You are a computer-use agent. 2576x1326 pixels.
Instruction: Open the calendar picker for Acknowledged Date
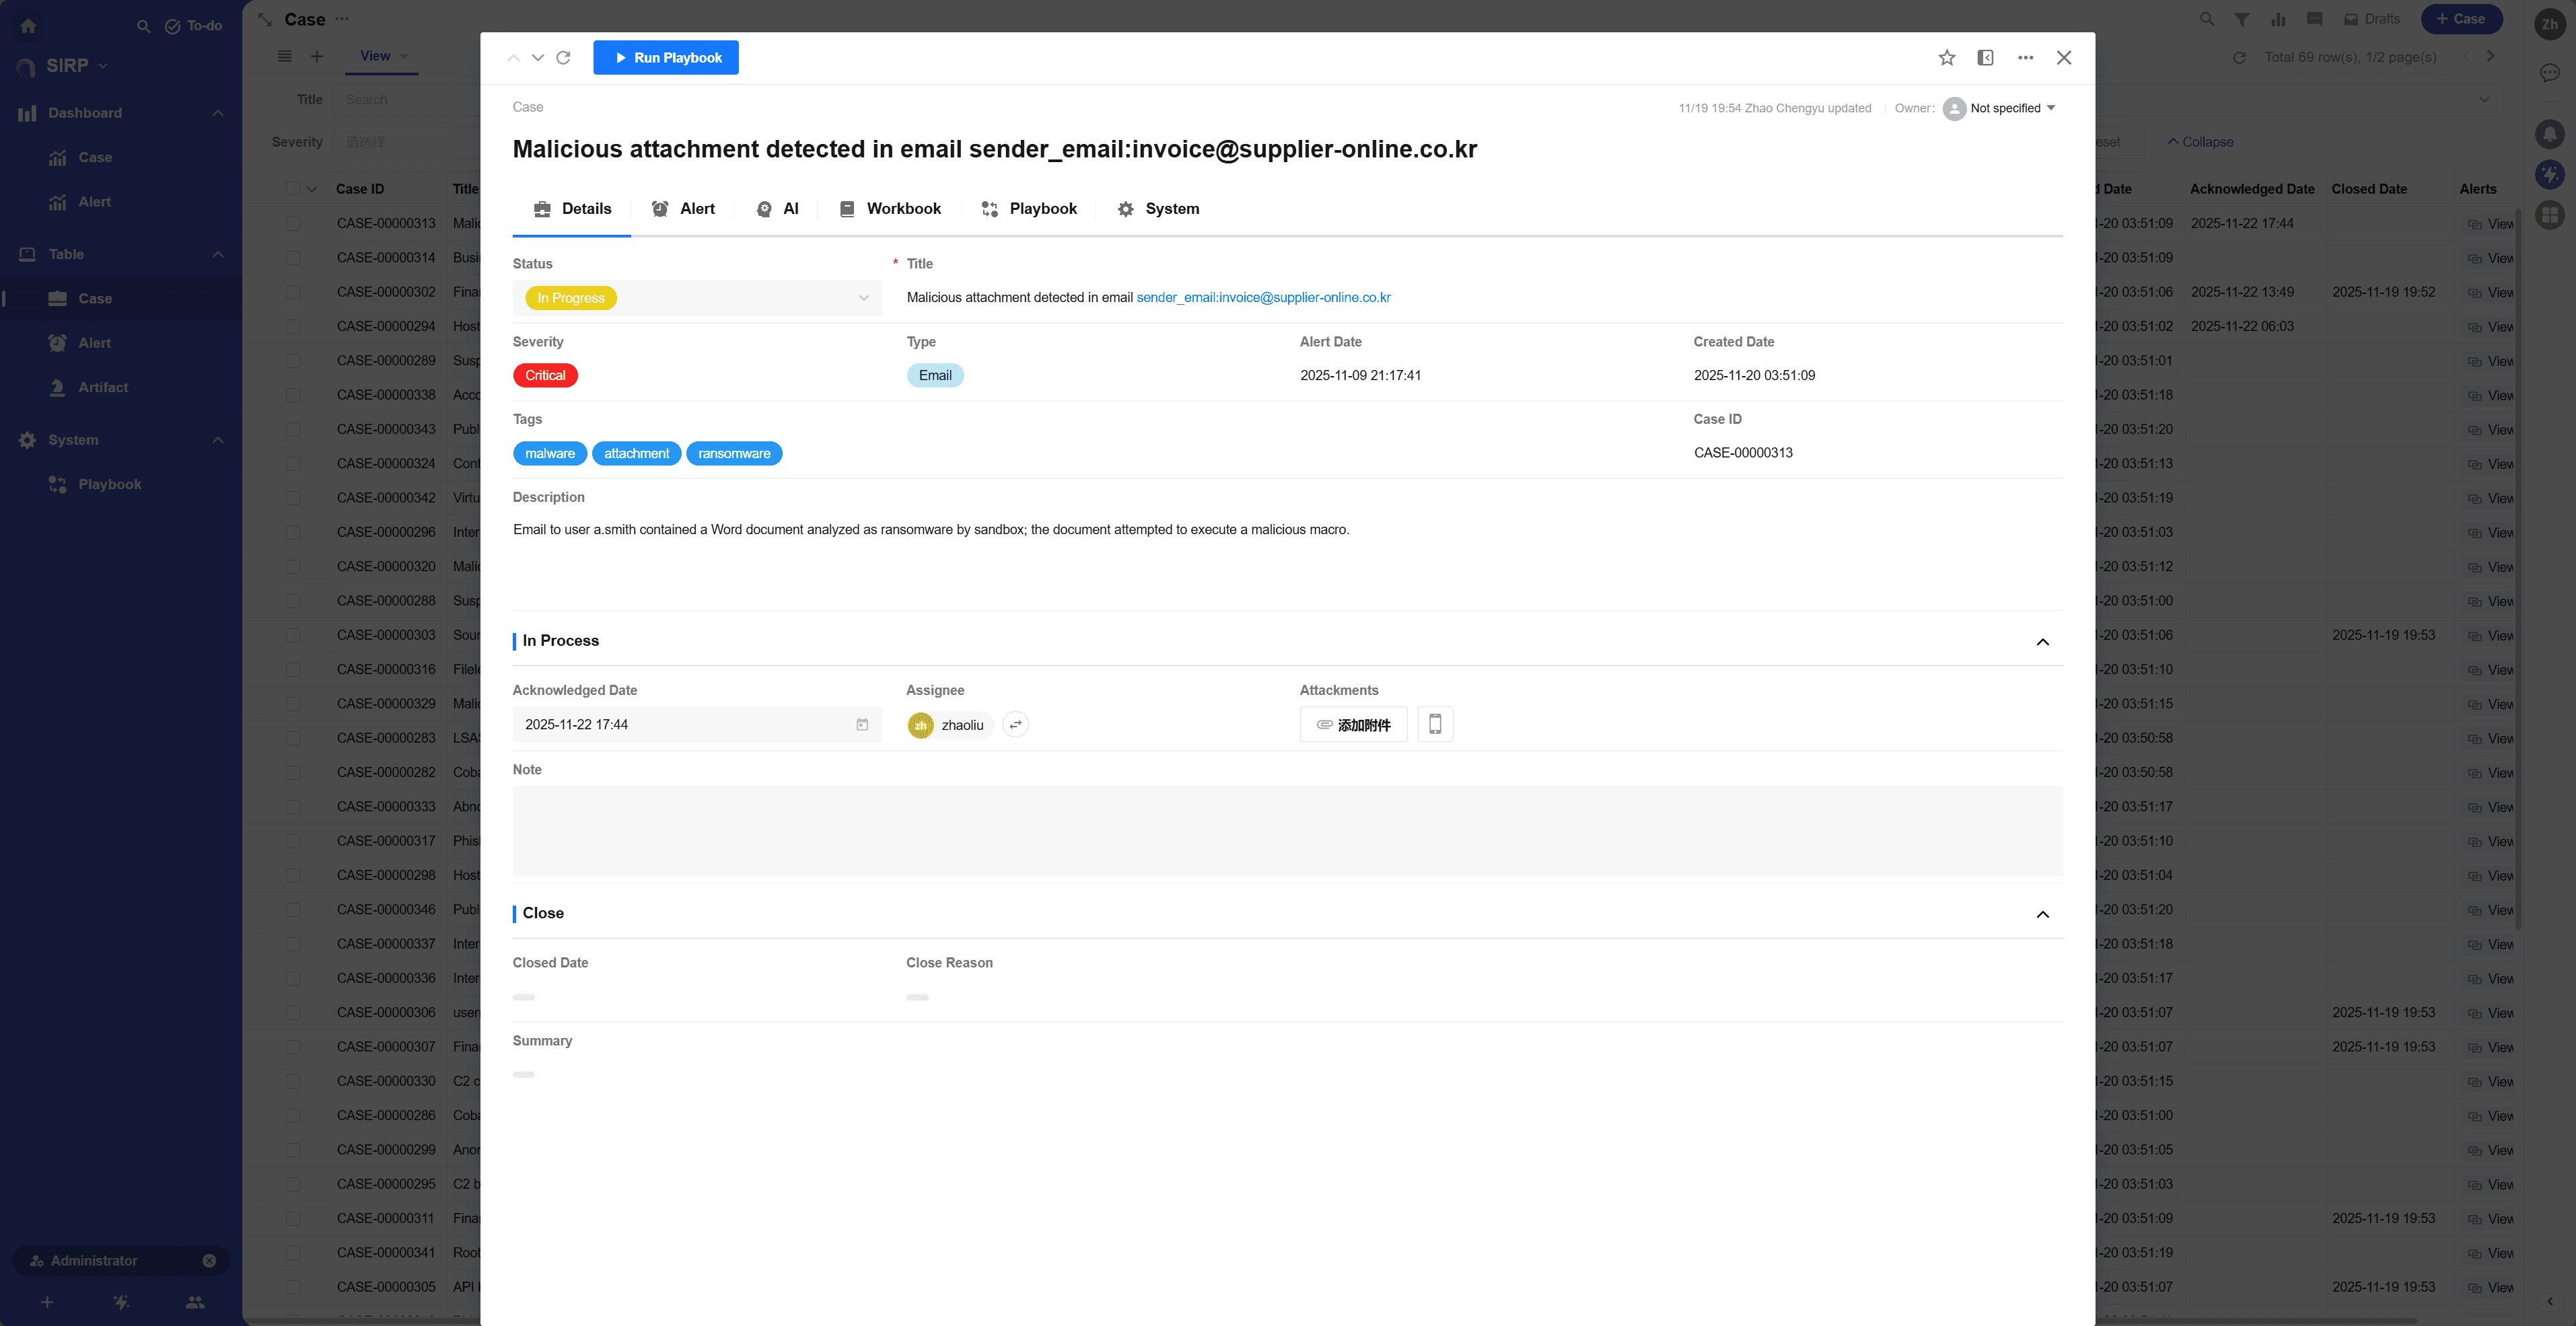pos(862,725)
